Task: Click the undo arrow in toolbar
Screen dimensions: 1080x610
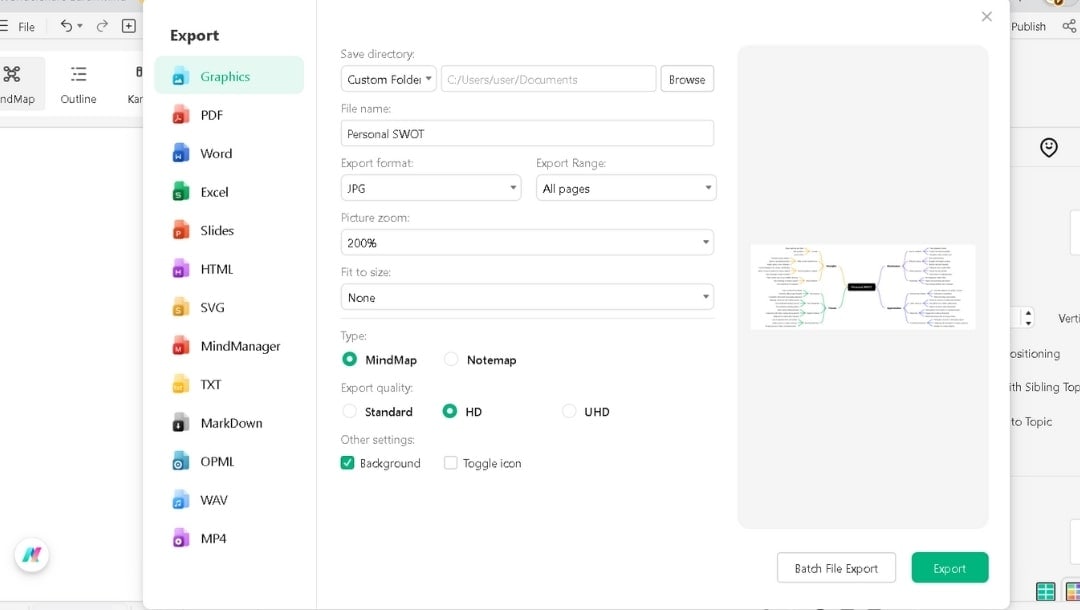Action: coord(66,26)
